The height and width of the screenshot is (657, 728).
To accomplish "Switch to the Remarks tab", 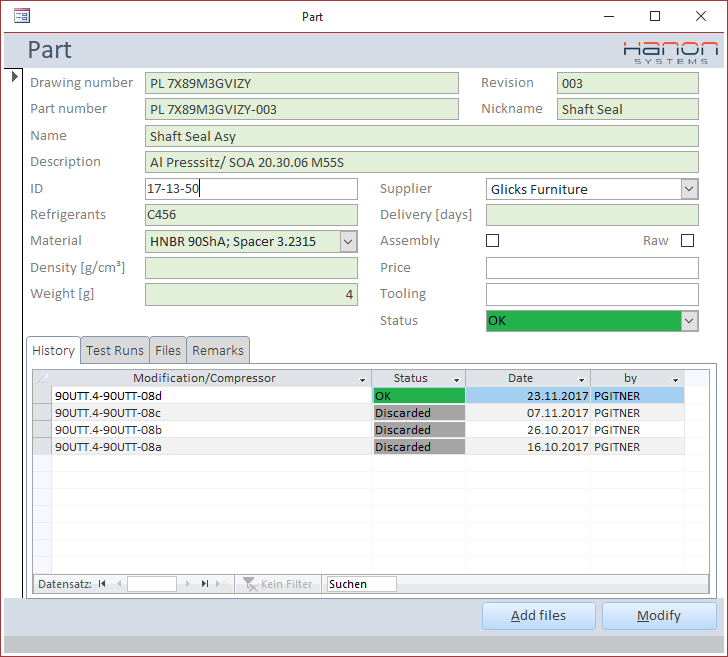I will (x=218, y=350).
